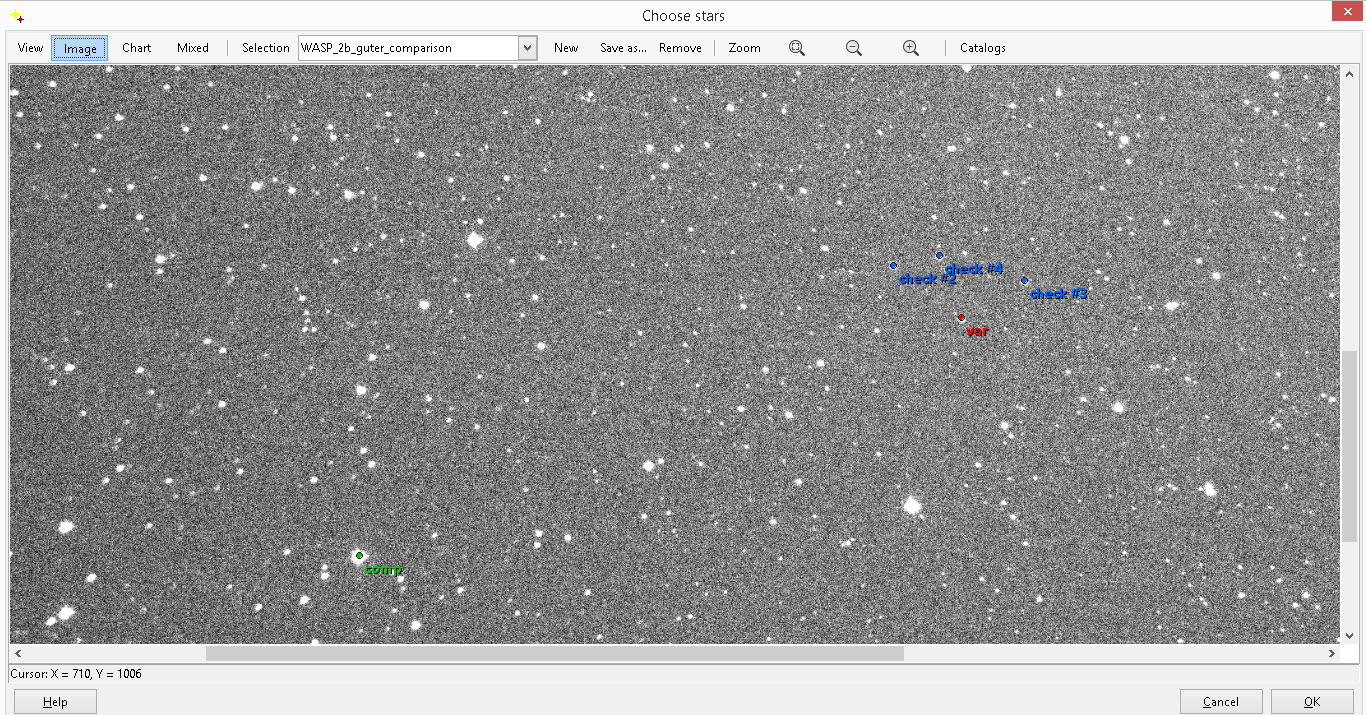Click the blue check #4 star marker
The width and height of the screenshot is (1366, 715).
[x=940, y=256]
